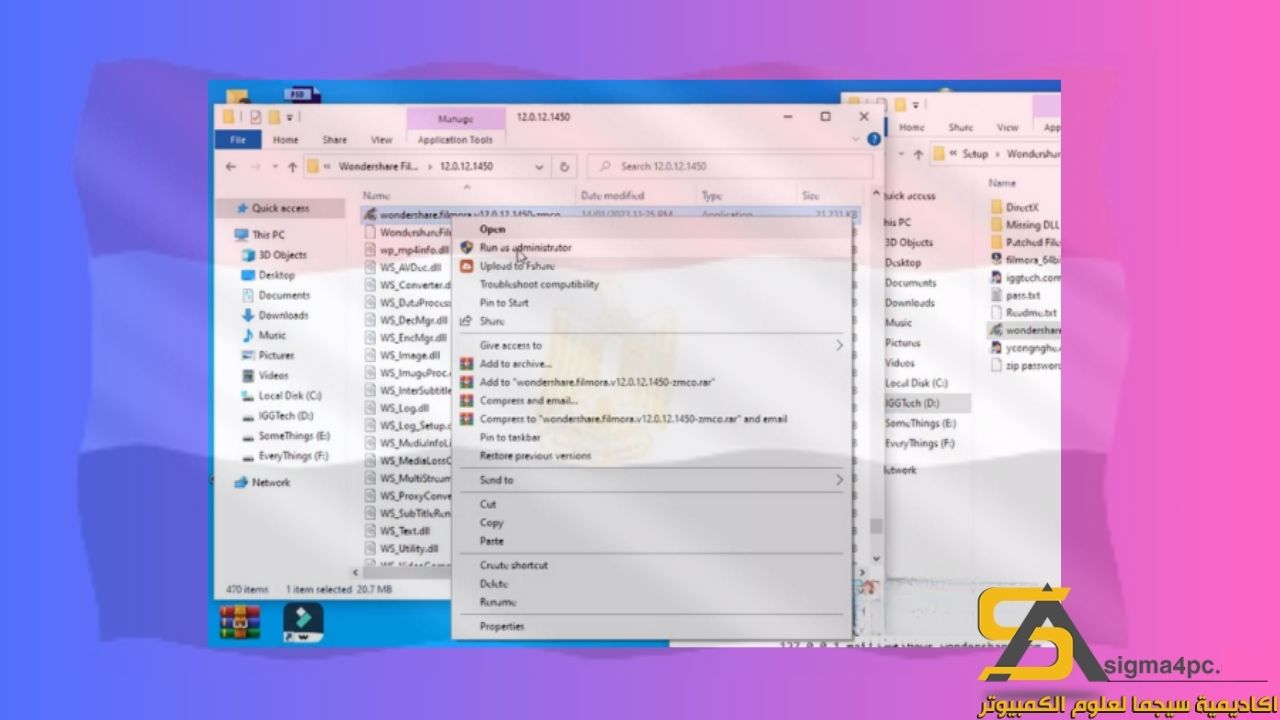Select Open in the context menu
Screen dimensions: 1280x720
(x=492, y=229)
